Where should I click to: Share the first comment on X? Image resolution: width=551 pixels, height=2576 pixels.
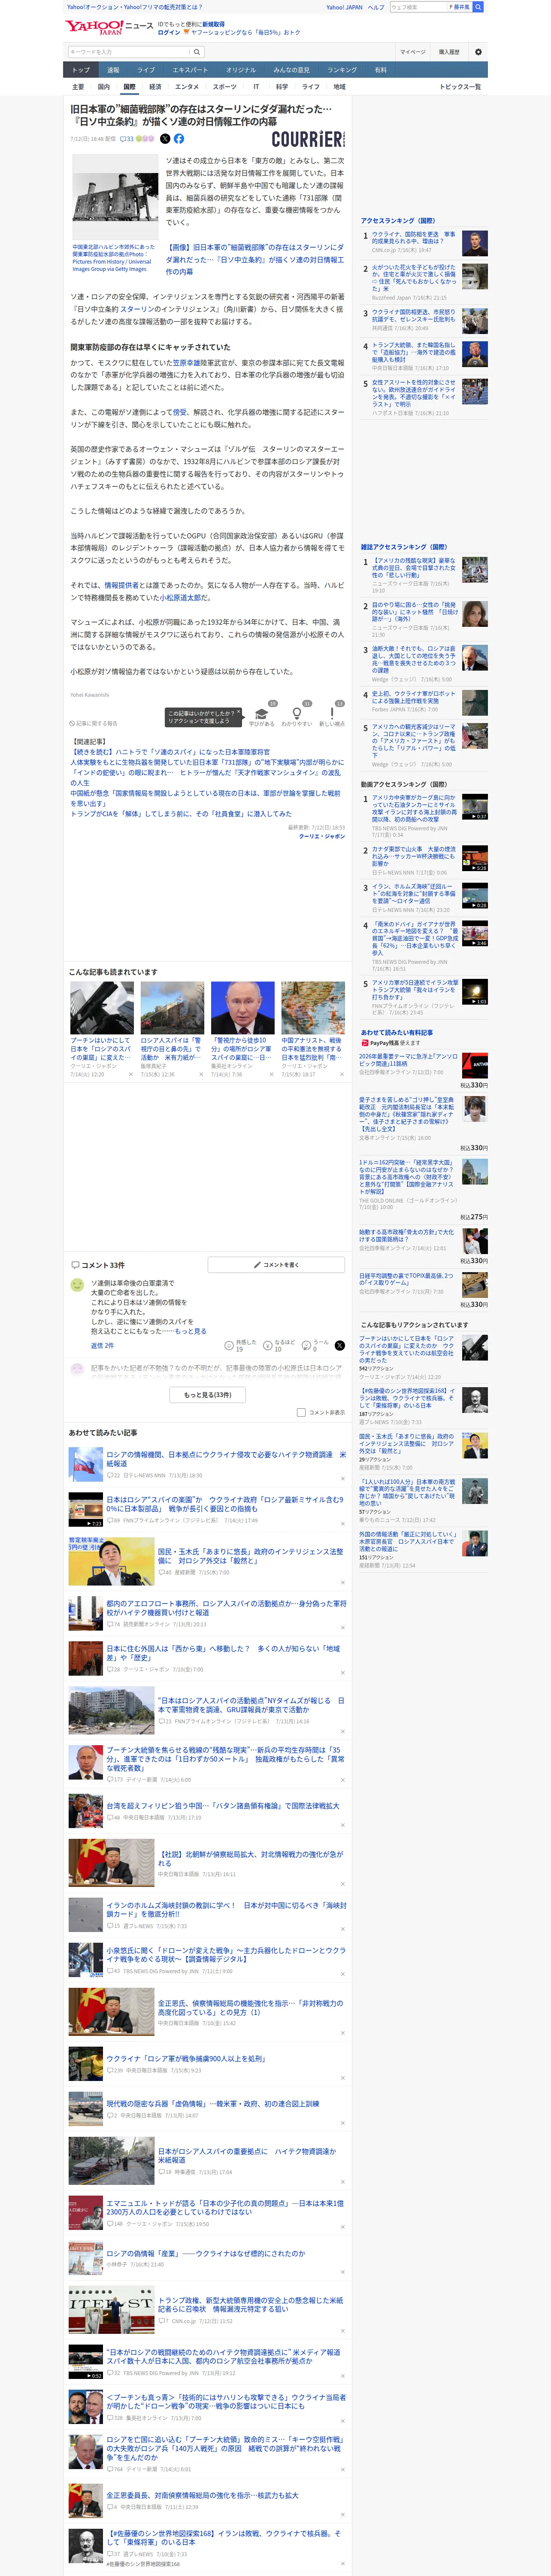pos(339,1346)
